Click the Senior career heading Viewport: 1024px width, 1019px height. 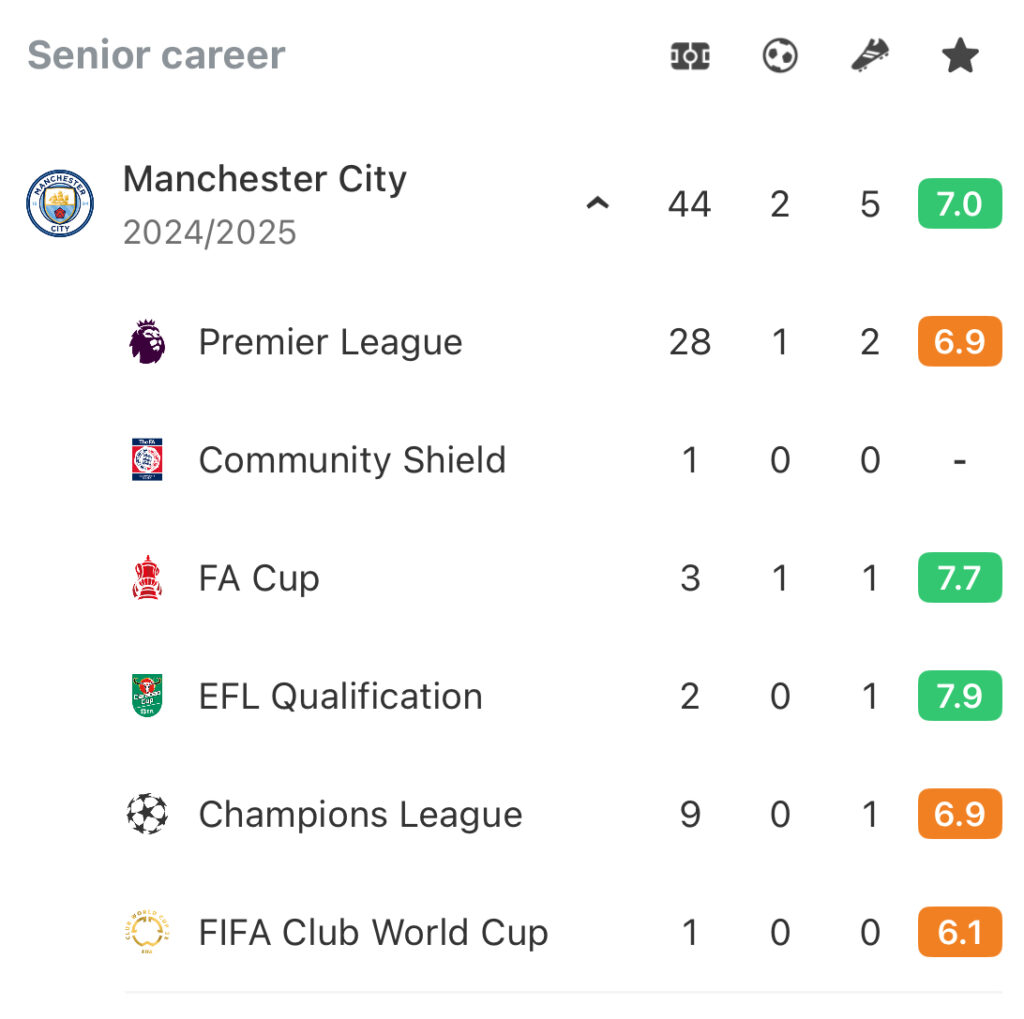[x=156, y=55]
